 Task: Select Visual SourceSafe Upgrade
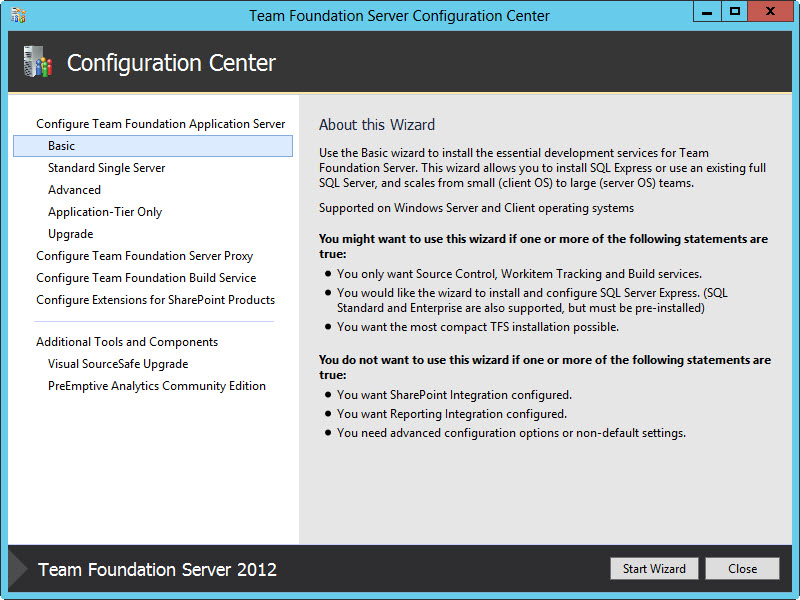tap(117, 363)
